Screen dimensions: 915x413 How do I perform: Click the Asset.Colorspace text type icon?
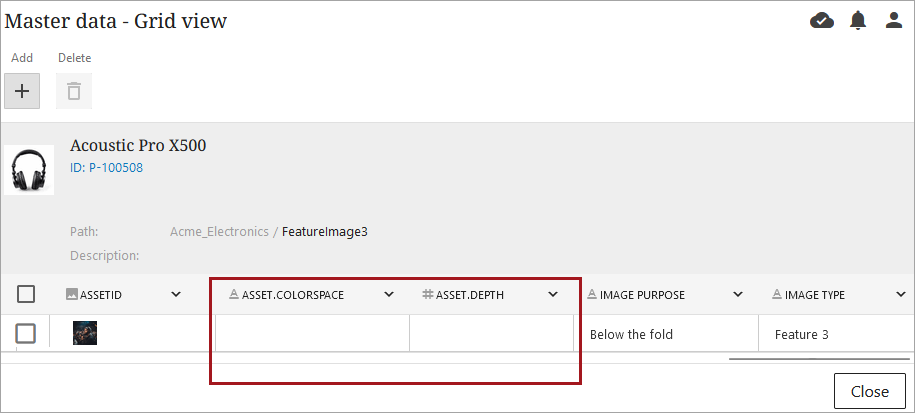click(234, 295)
